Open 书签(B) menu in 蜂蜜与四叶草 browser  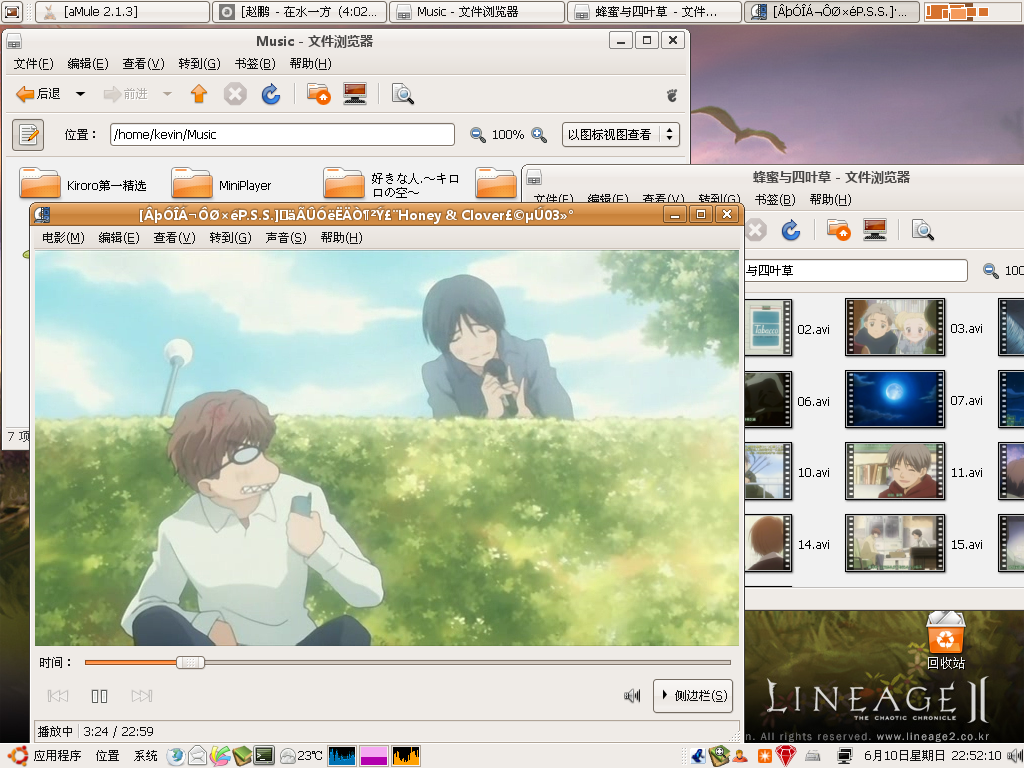775,199
